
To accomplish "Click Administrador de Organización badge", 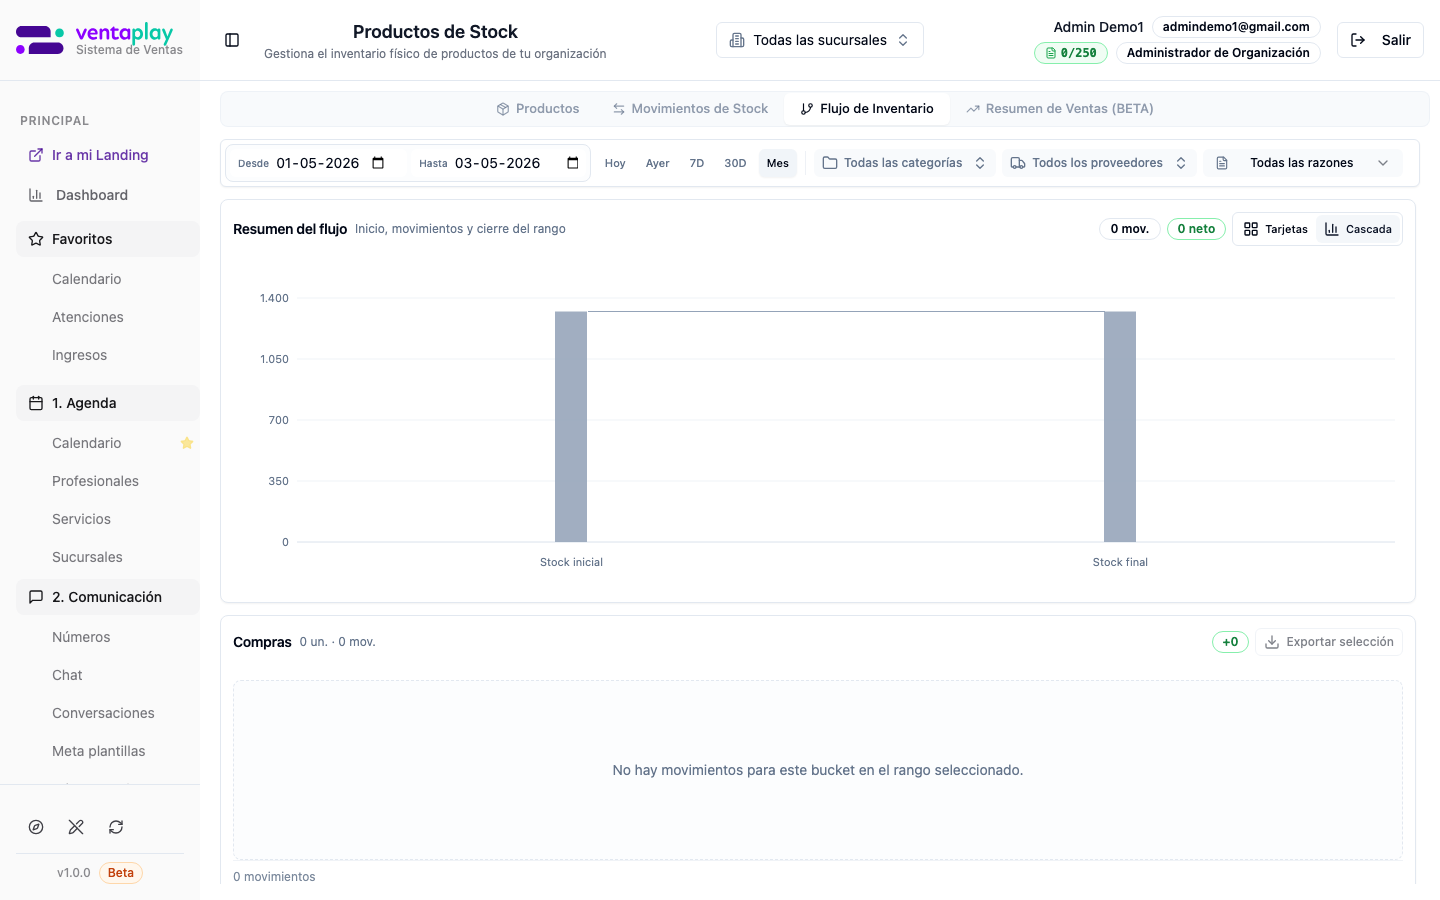I will point(1218,53).
